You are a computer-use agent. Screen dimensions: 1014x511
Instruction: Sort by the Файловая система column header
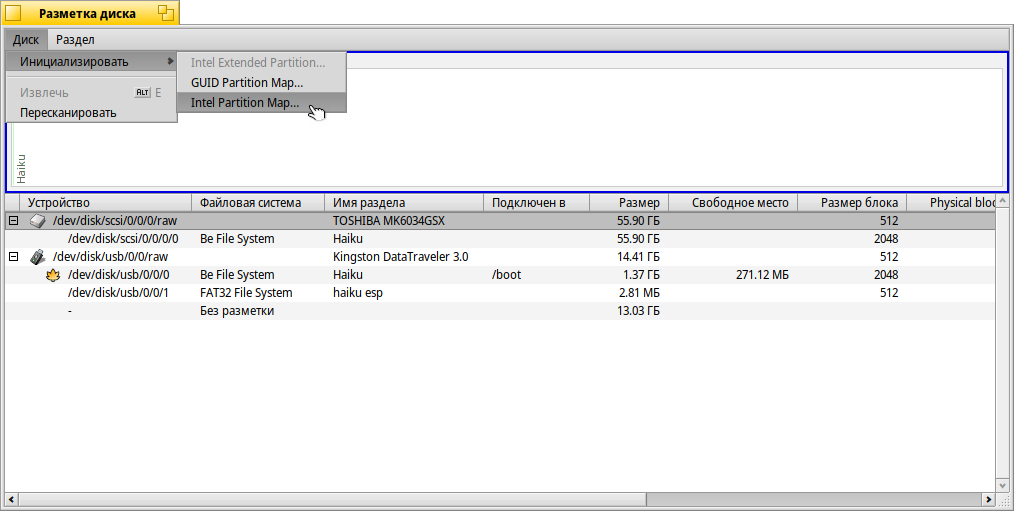[x=258, y=203]
